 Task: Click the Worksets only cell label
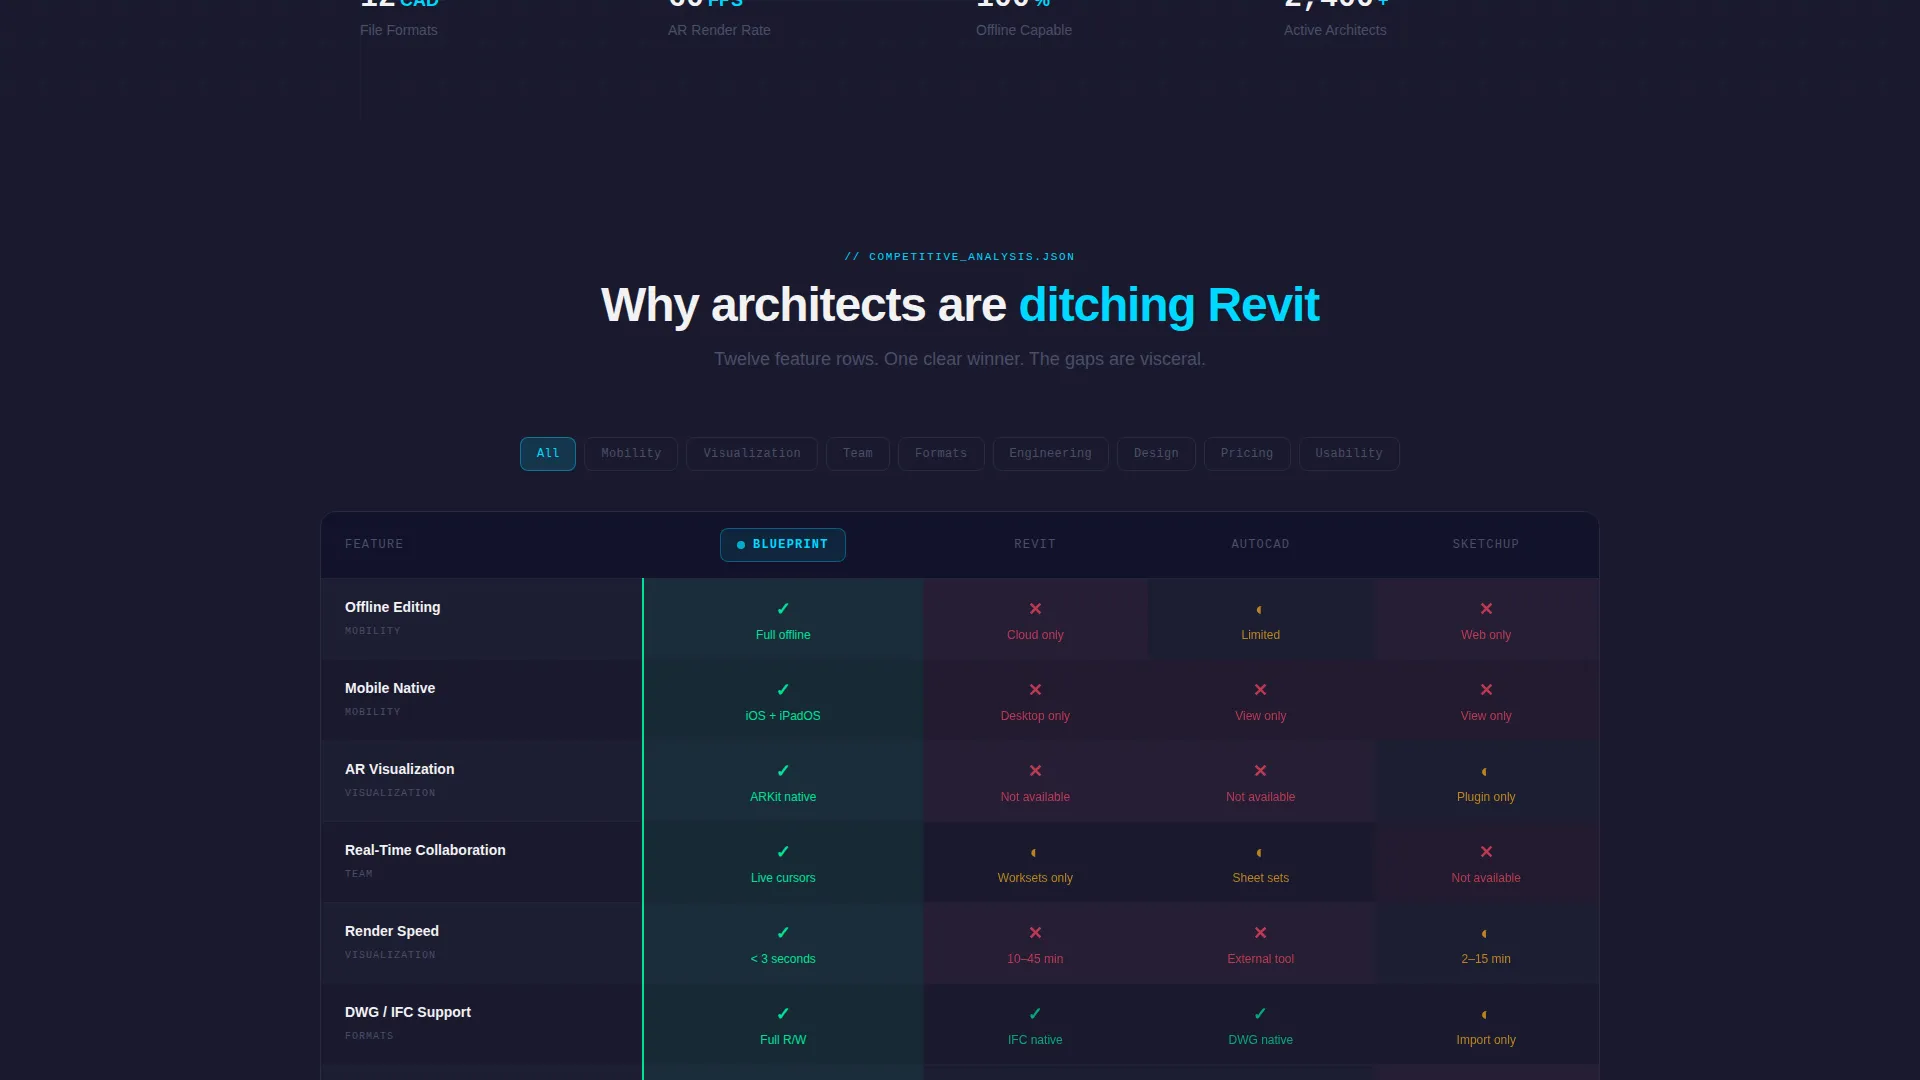point(1035,879)
